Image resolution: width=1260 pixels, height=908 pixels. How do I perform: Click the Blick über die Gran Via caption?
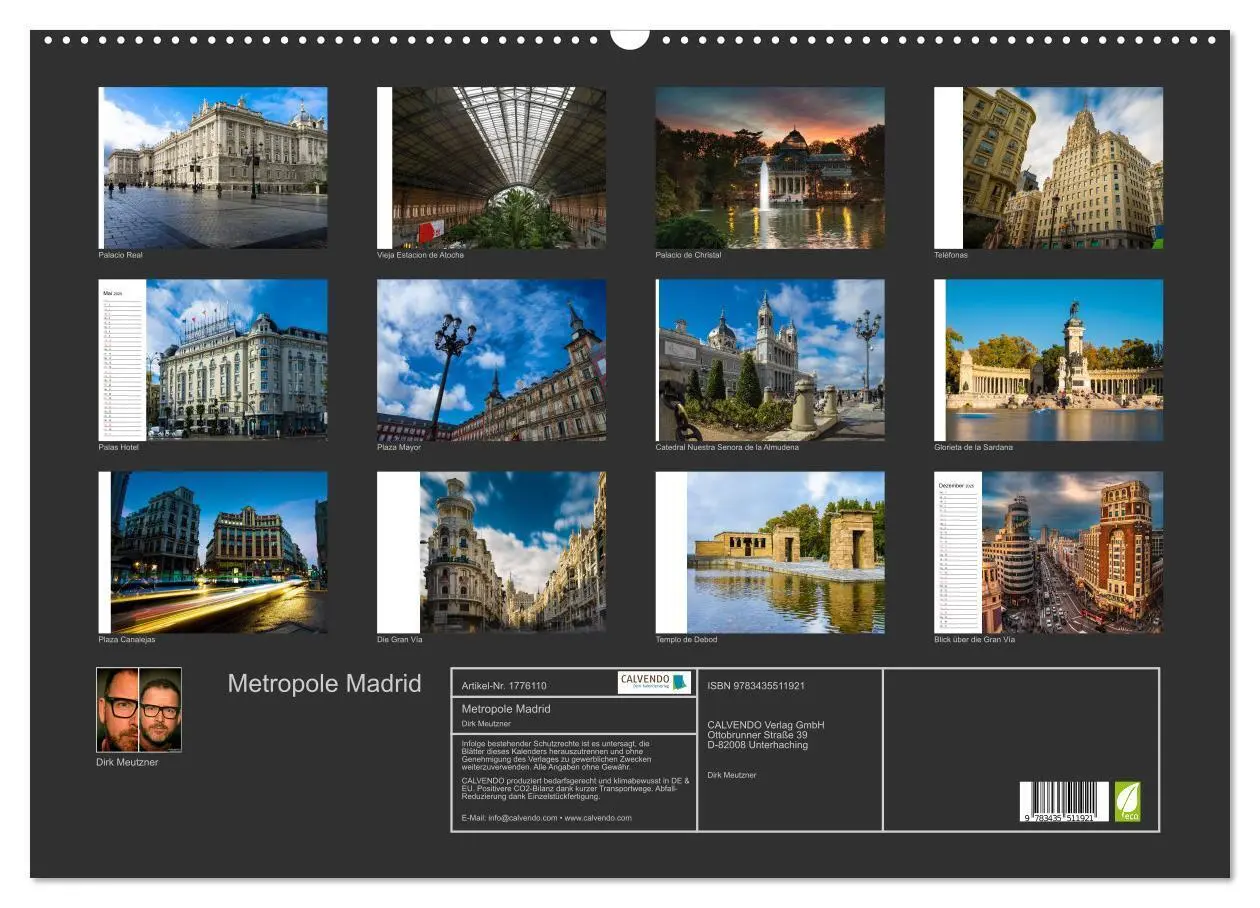click(974, 639)
